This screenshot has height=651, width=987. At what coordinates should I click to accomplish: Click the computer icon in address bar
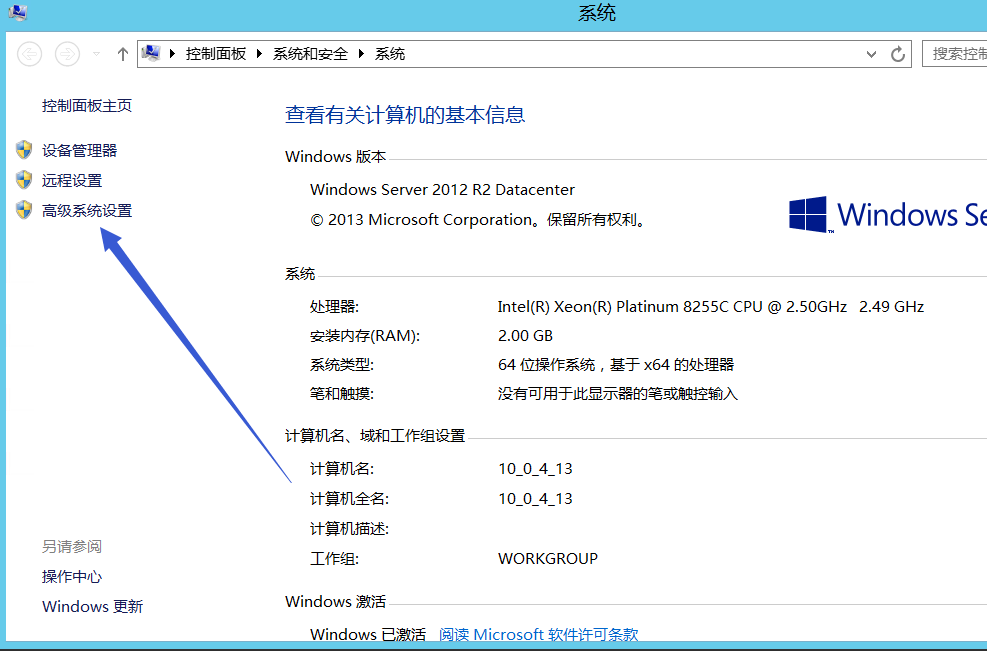coord(151,53)
